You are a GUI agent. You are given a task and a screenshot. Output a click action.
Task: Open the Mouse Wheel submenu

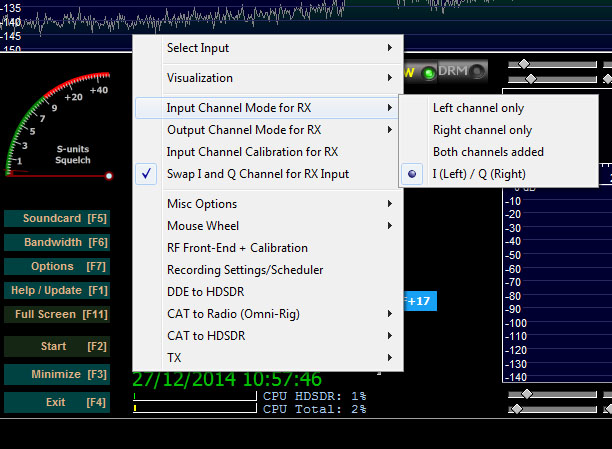[x=268, y=226]
